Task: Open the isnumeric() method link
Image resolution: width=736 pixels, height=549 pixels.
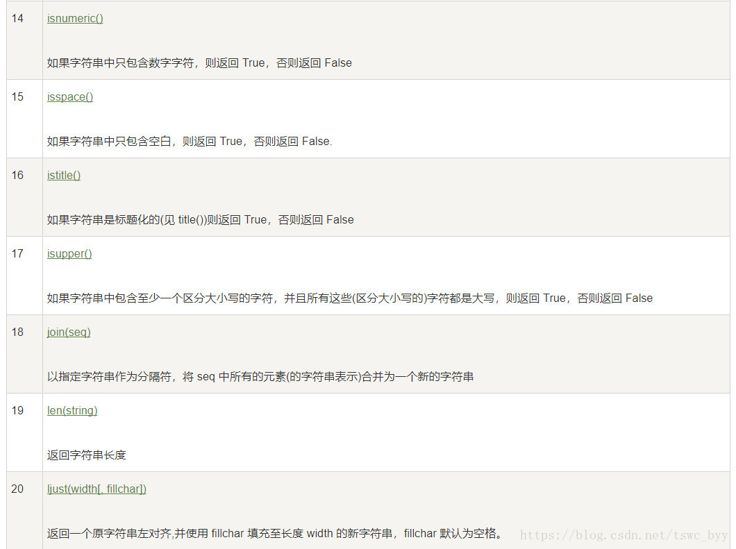Action: 75,18
